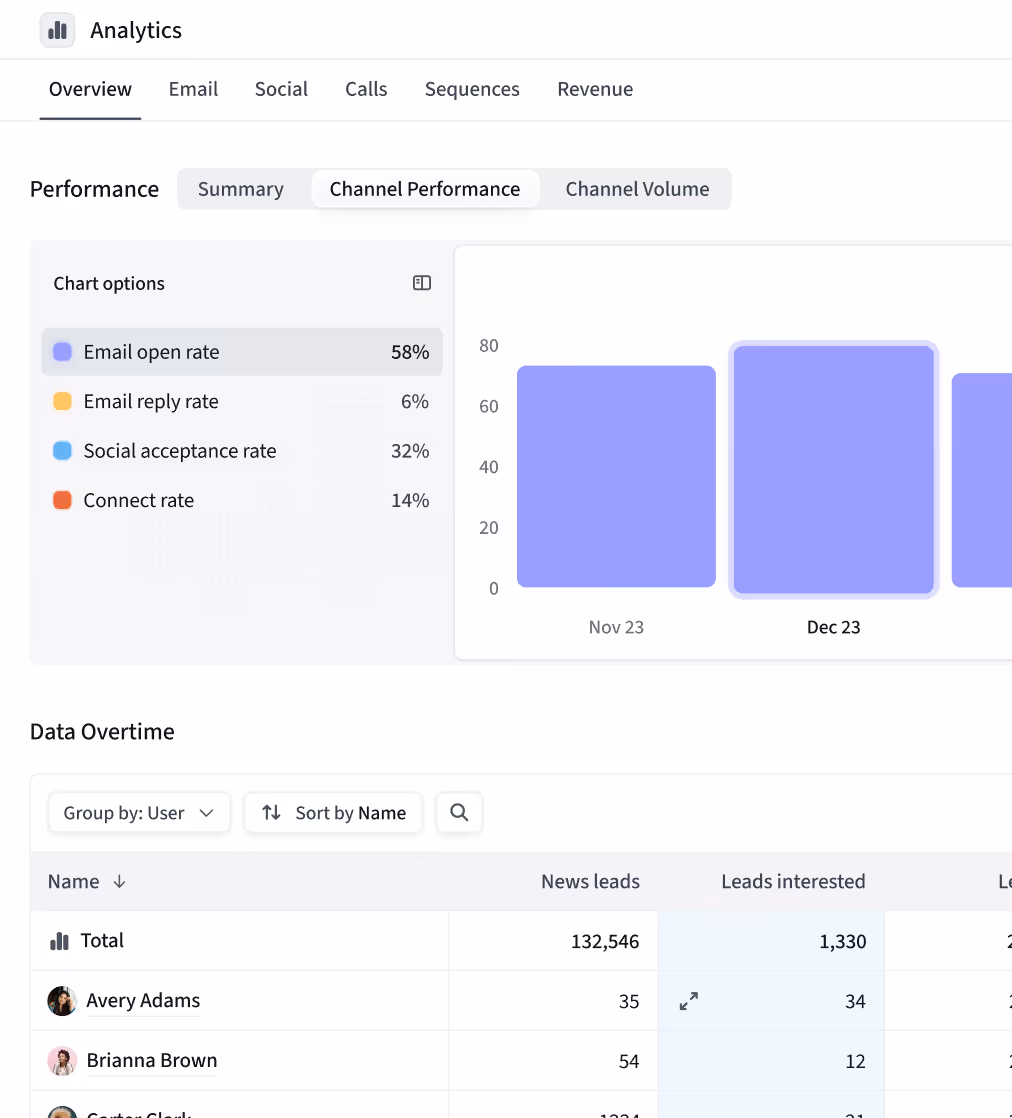The width and height of the screenshot is (1012, 1118).
Task: Select the Dec 23 bar in chart
Action: click(x=833, y=470)
